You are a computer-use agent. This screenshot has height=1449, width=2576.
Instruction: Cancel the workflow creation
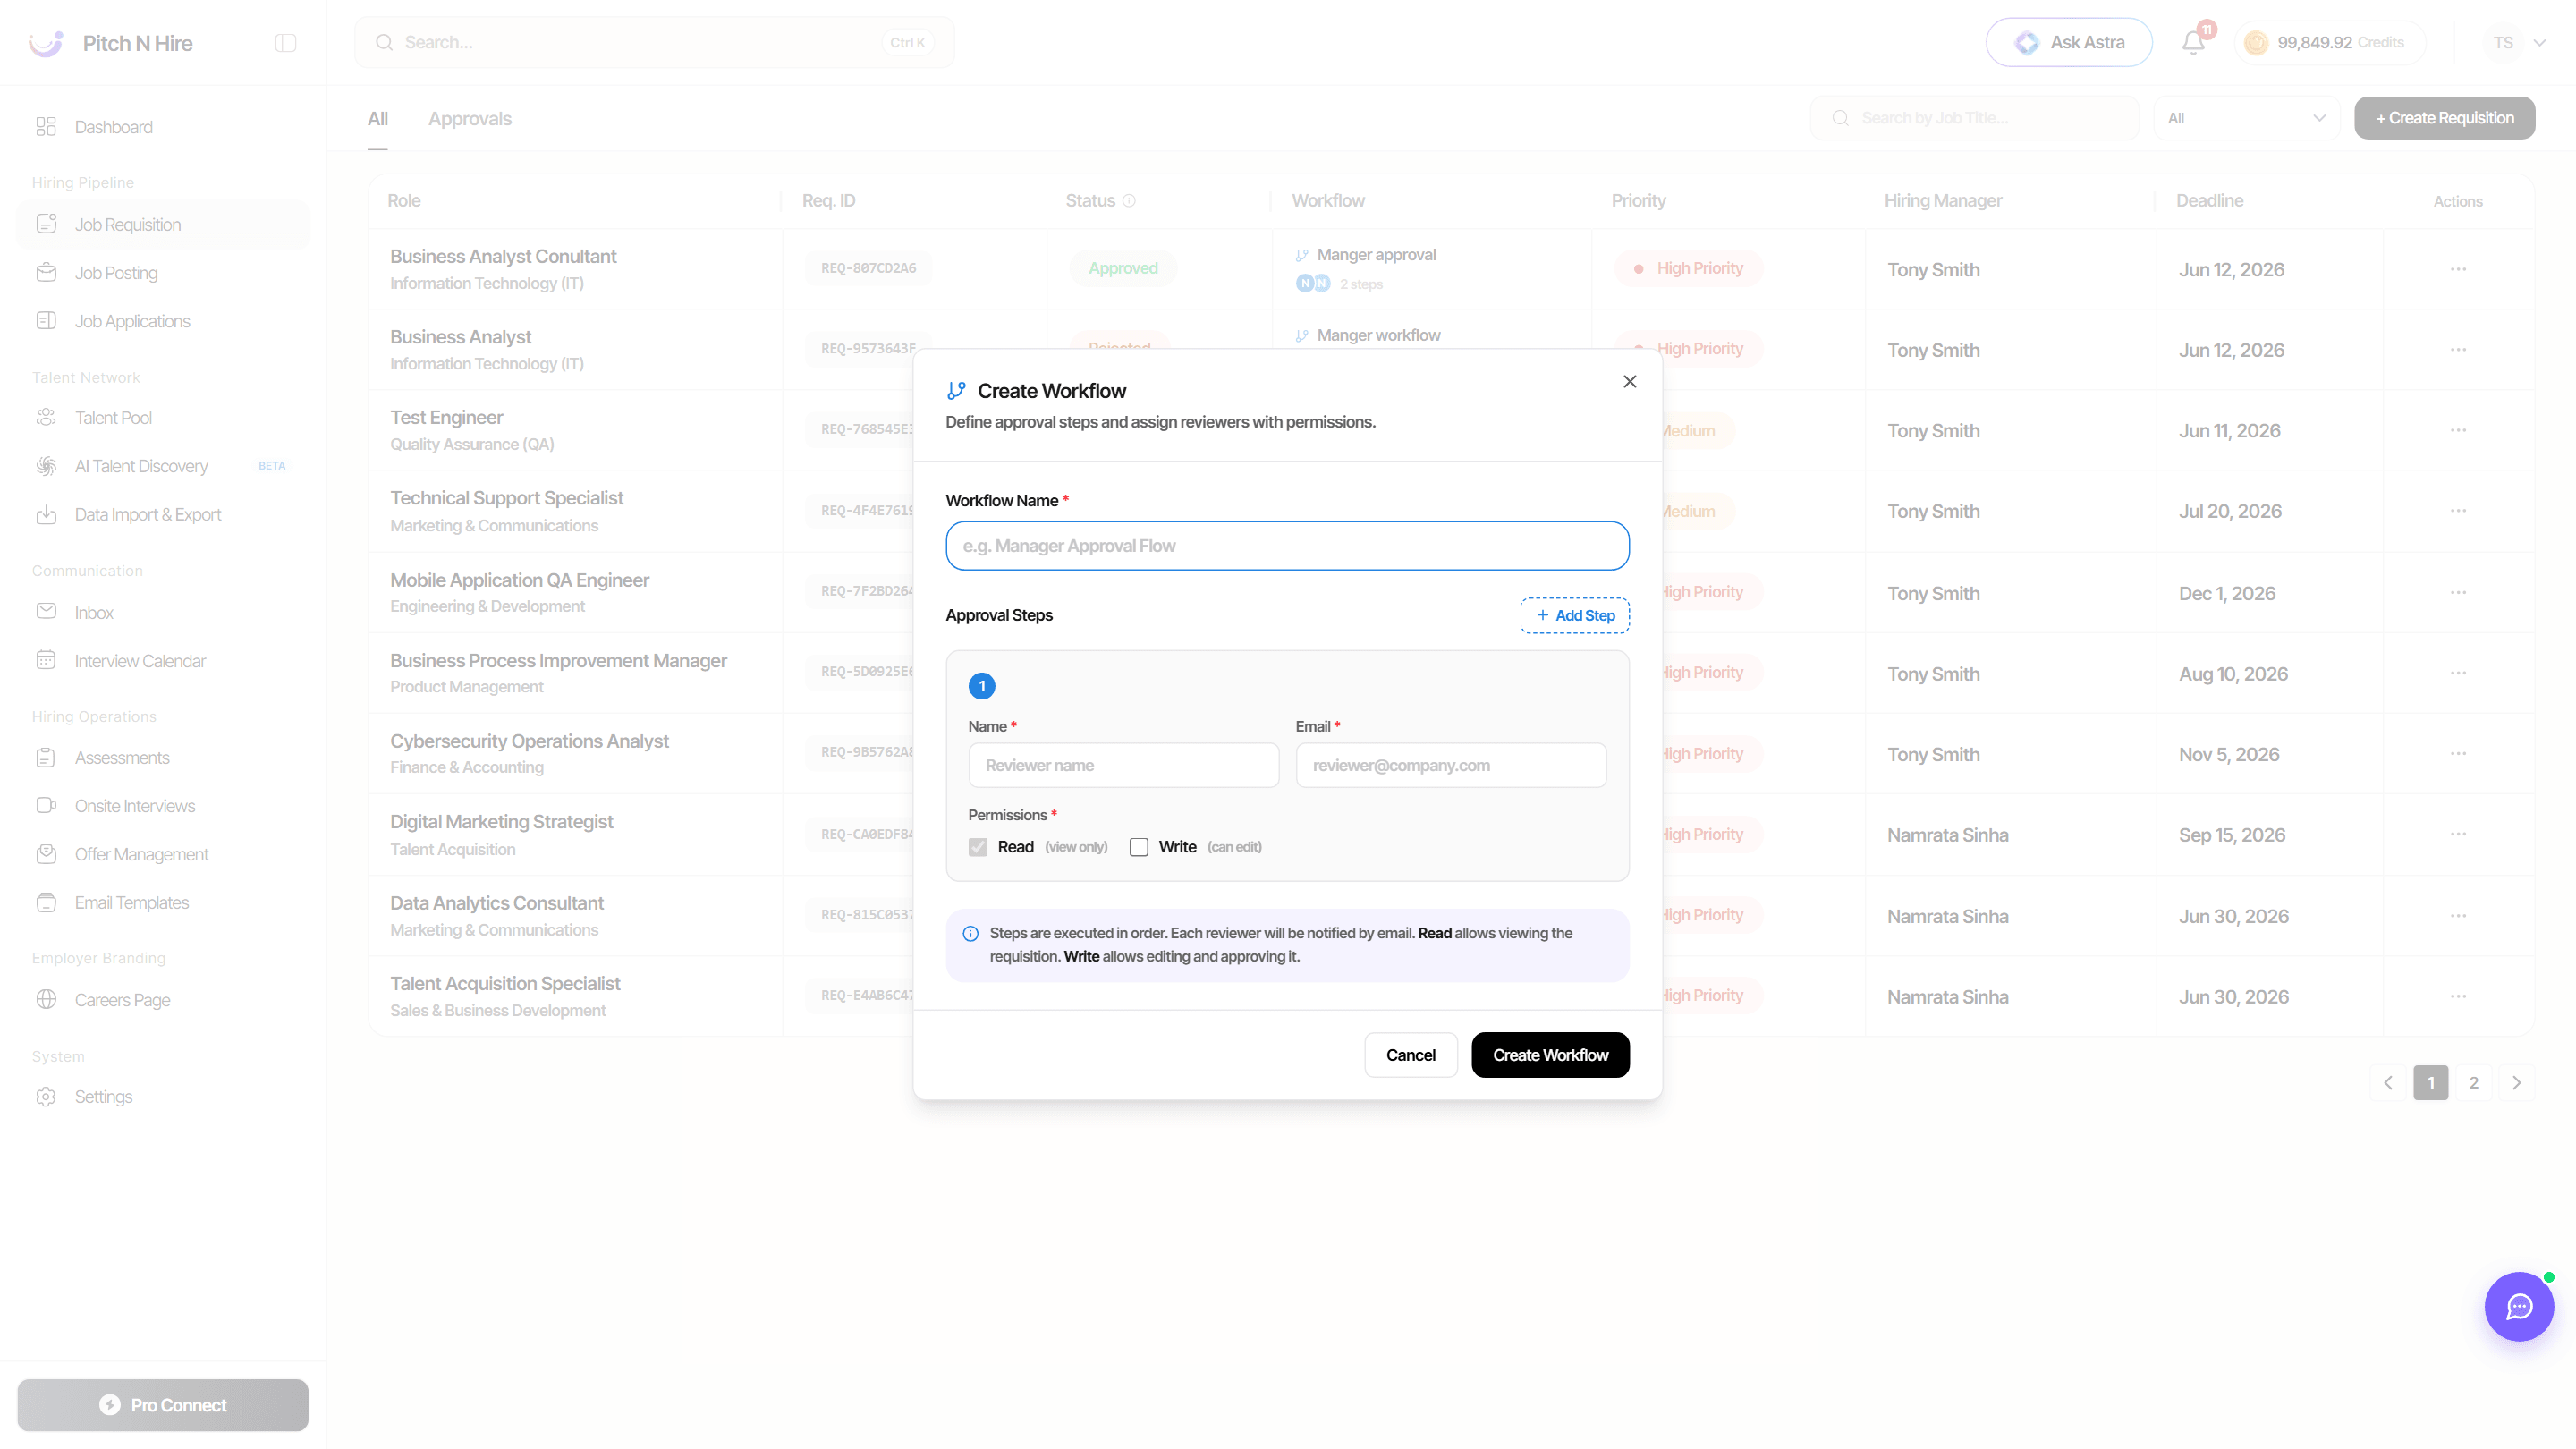(x=1410, y=1055)
